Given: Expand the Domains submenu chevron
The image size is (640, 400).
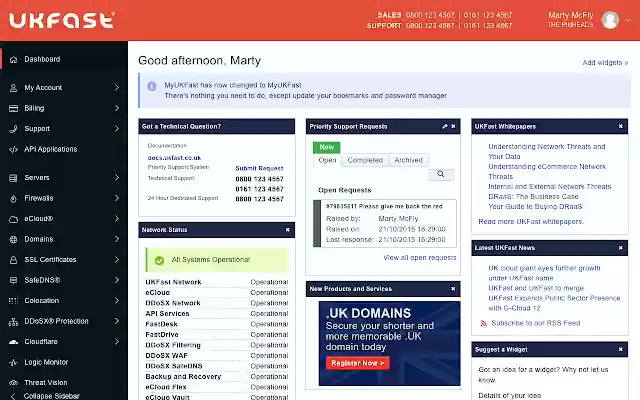Looking at the screenshot, I should tap(117, 239).
